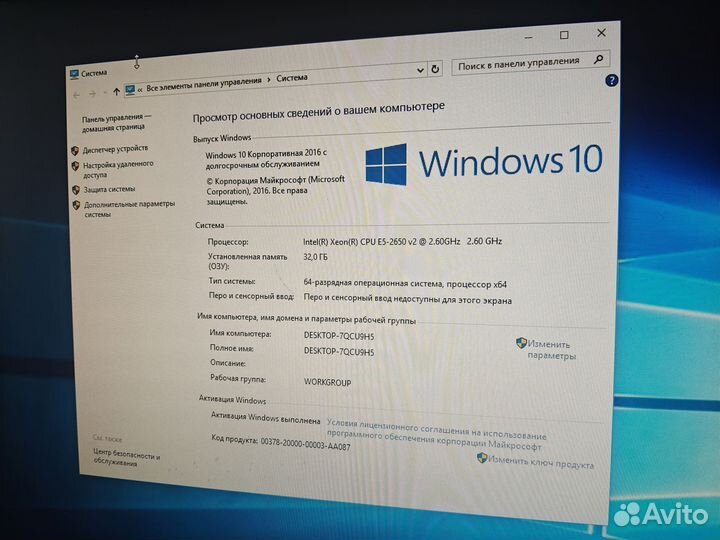Maximize the Система window
The height and width of the screenshot is (540, 720).
(564, 35)
